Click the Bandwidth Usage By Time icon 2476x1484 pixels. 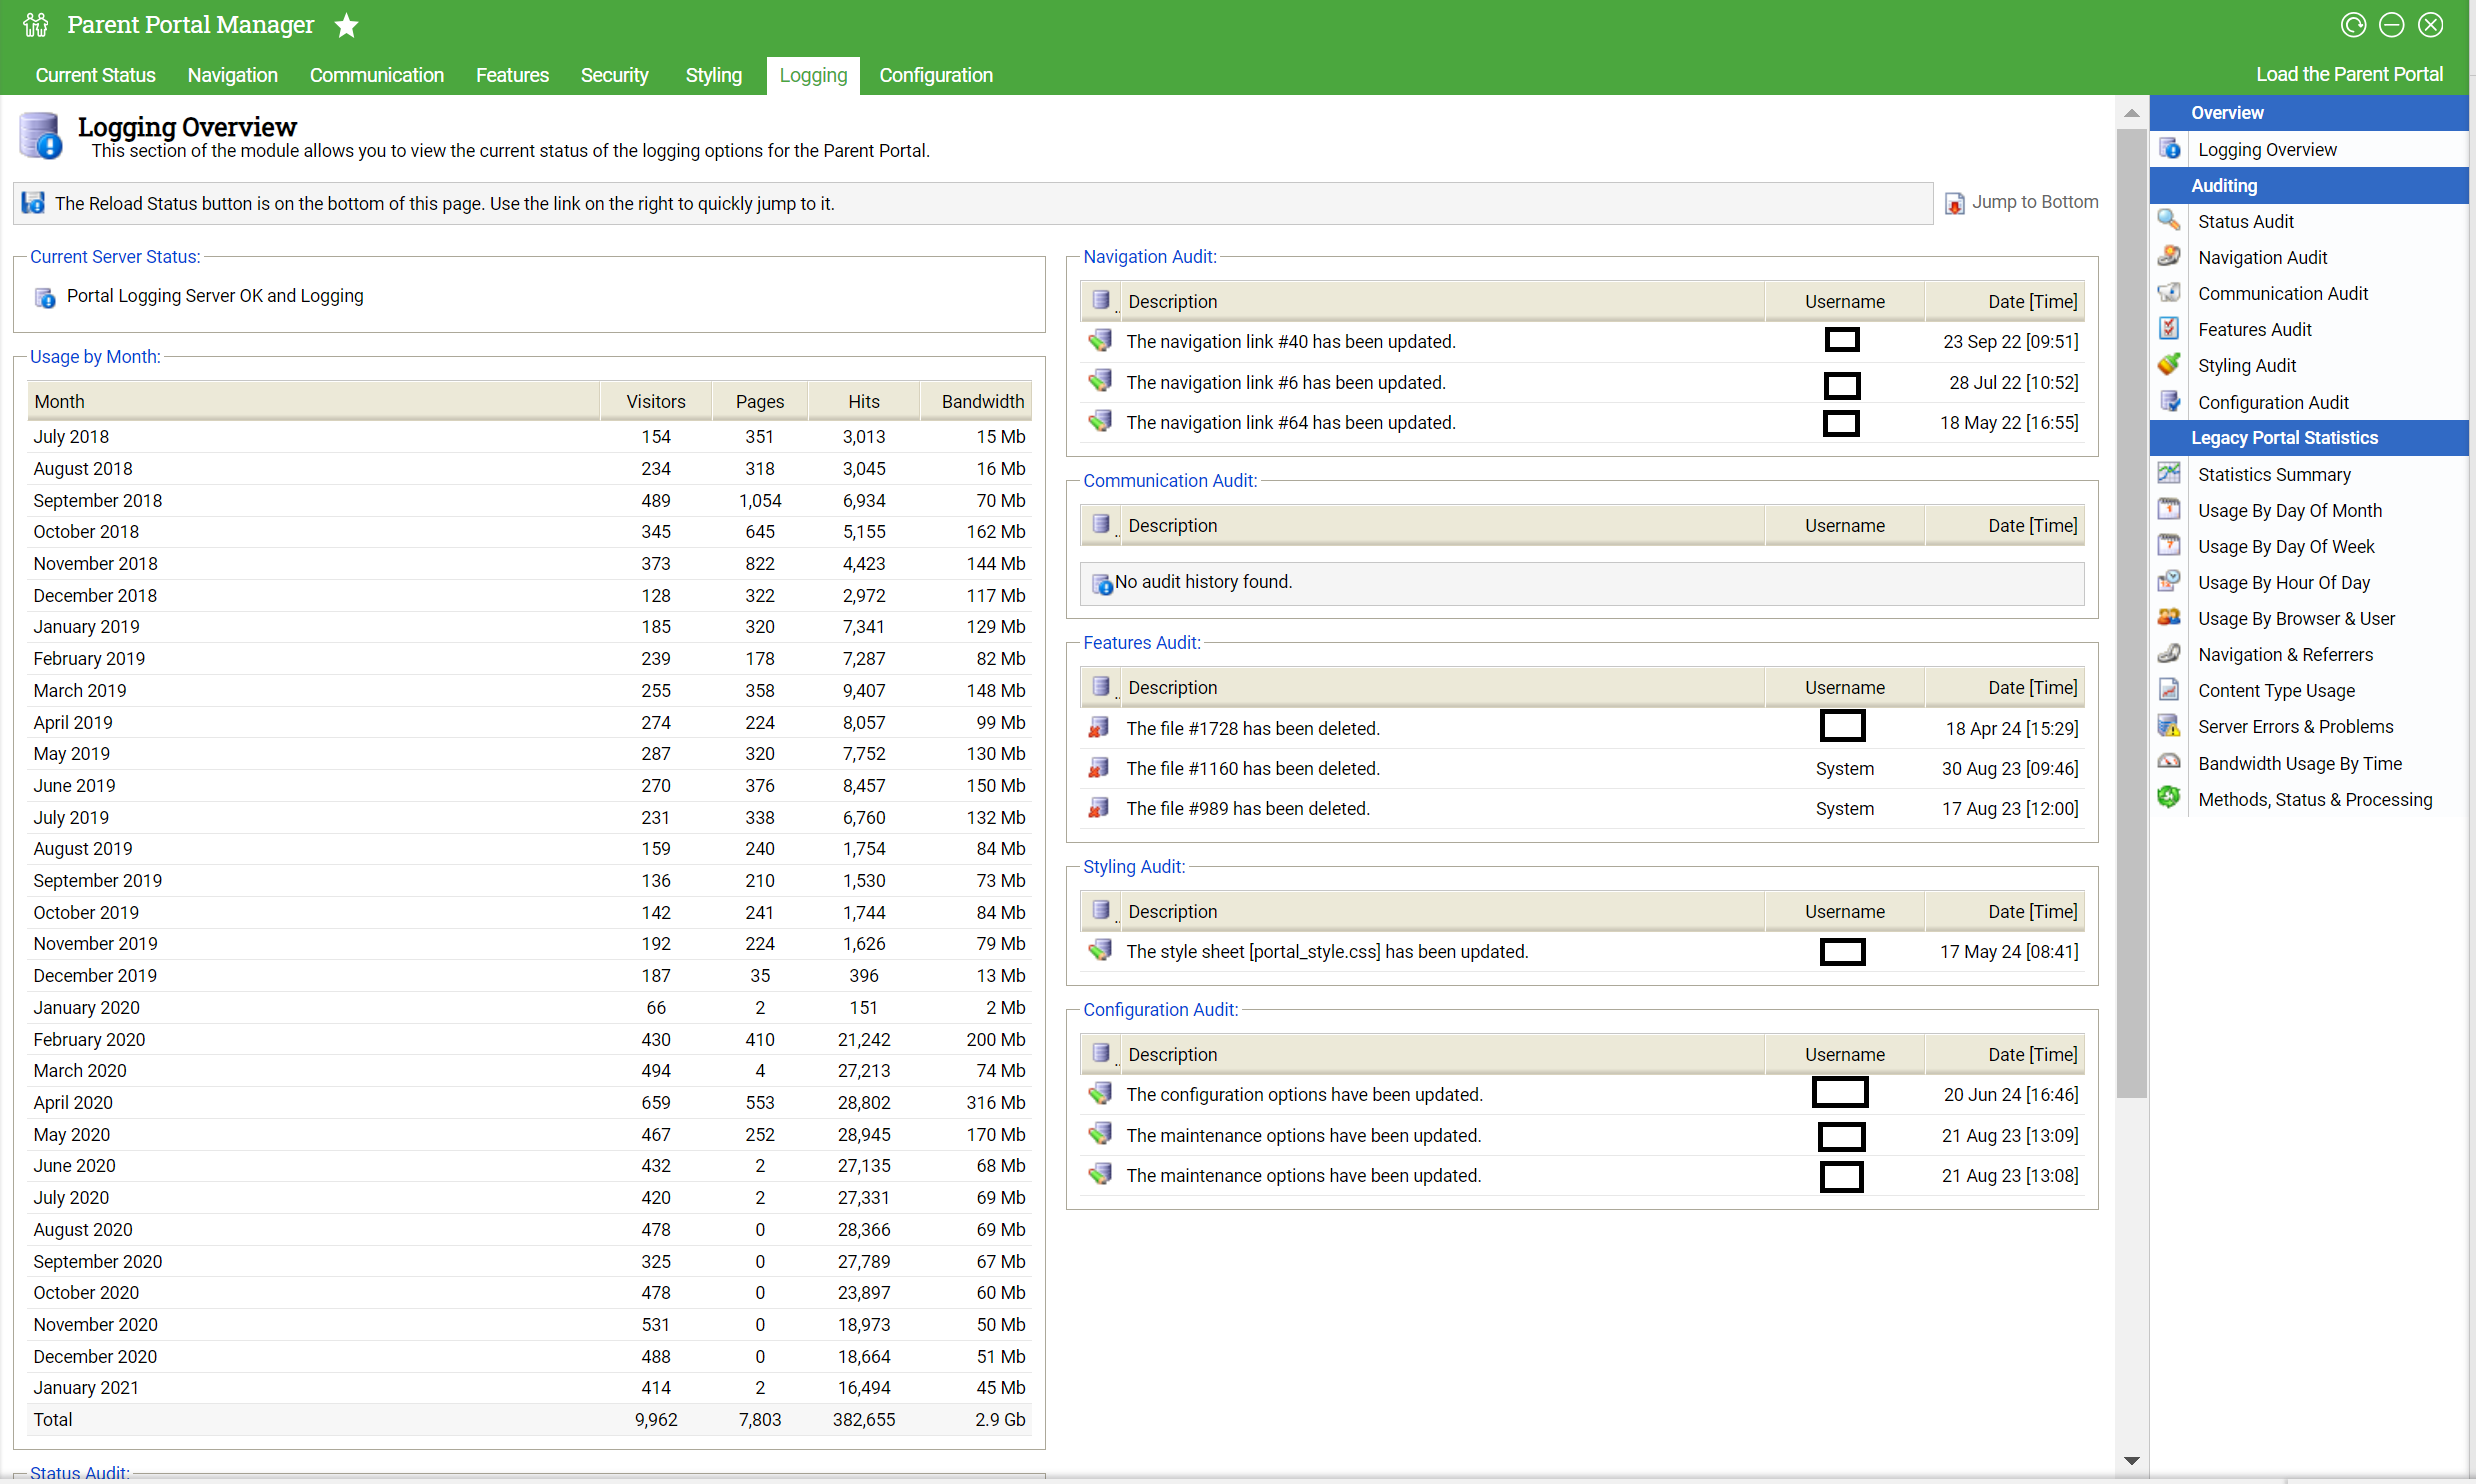click(2169, 762)
